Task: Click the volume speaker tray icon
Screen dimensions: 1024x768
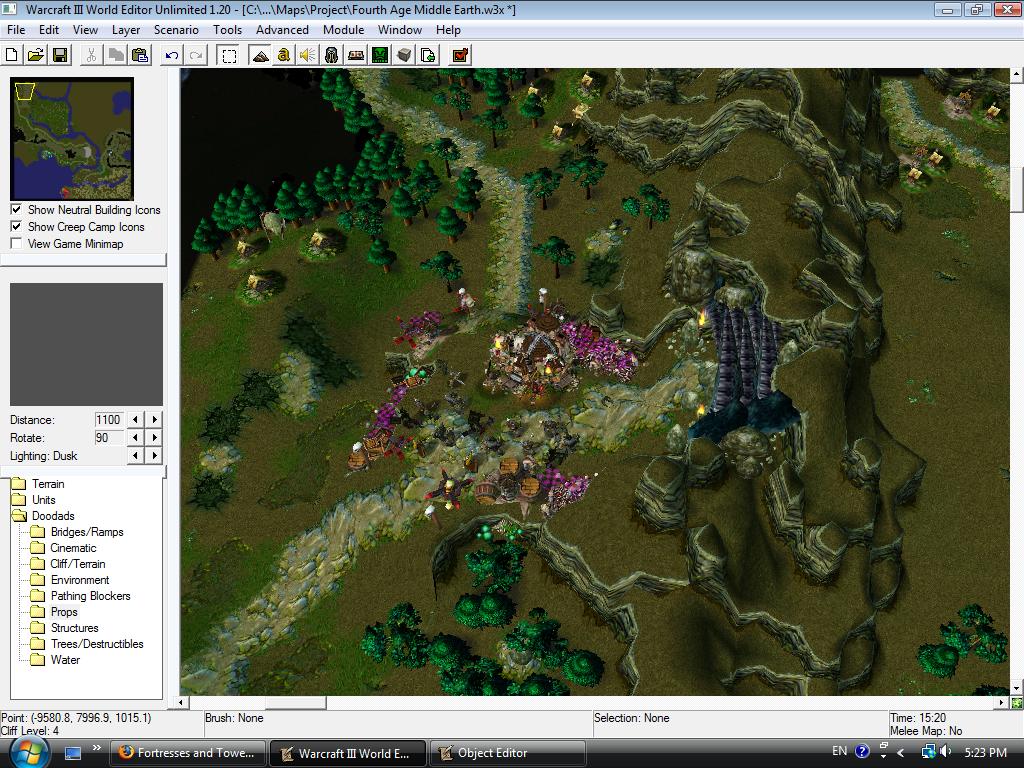Action: (945, 752)
